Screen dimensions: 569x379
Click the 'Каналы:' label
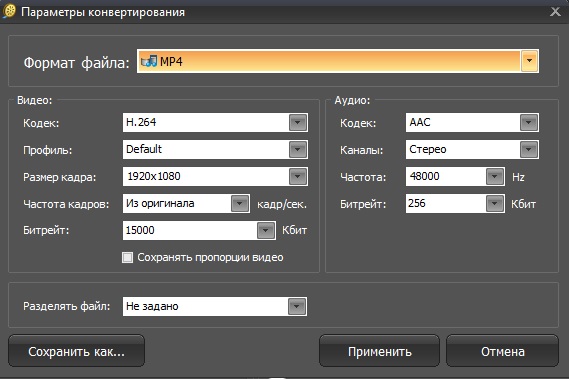pos(361,150)
